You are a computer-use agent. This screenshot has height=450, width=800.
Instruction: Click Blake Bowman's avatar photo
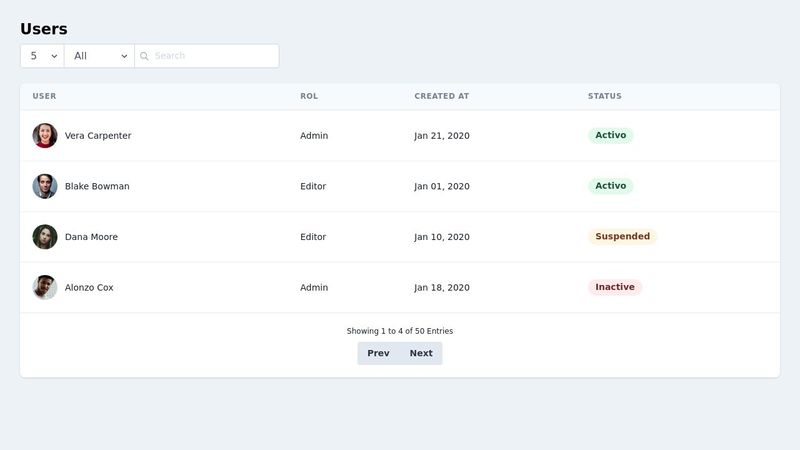[x=44, y=186]
